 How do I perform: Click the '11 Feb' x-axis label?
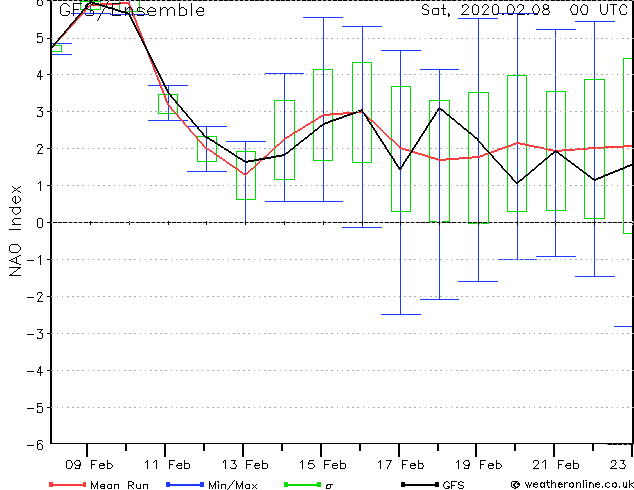[x=167, y=465]
